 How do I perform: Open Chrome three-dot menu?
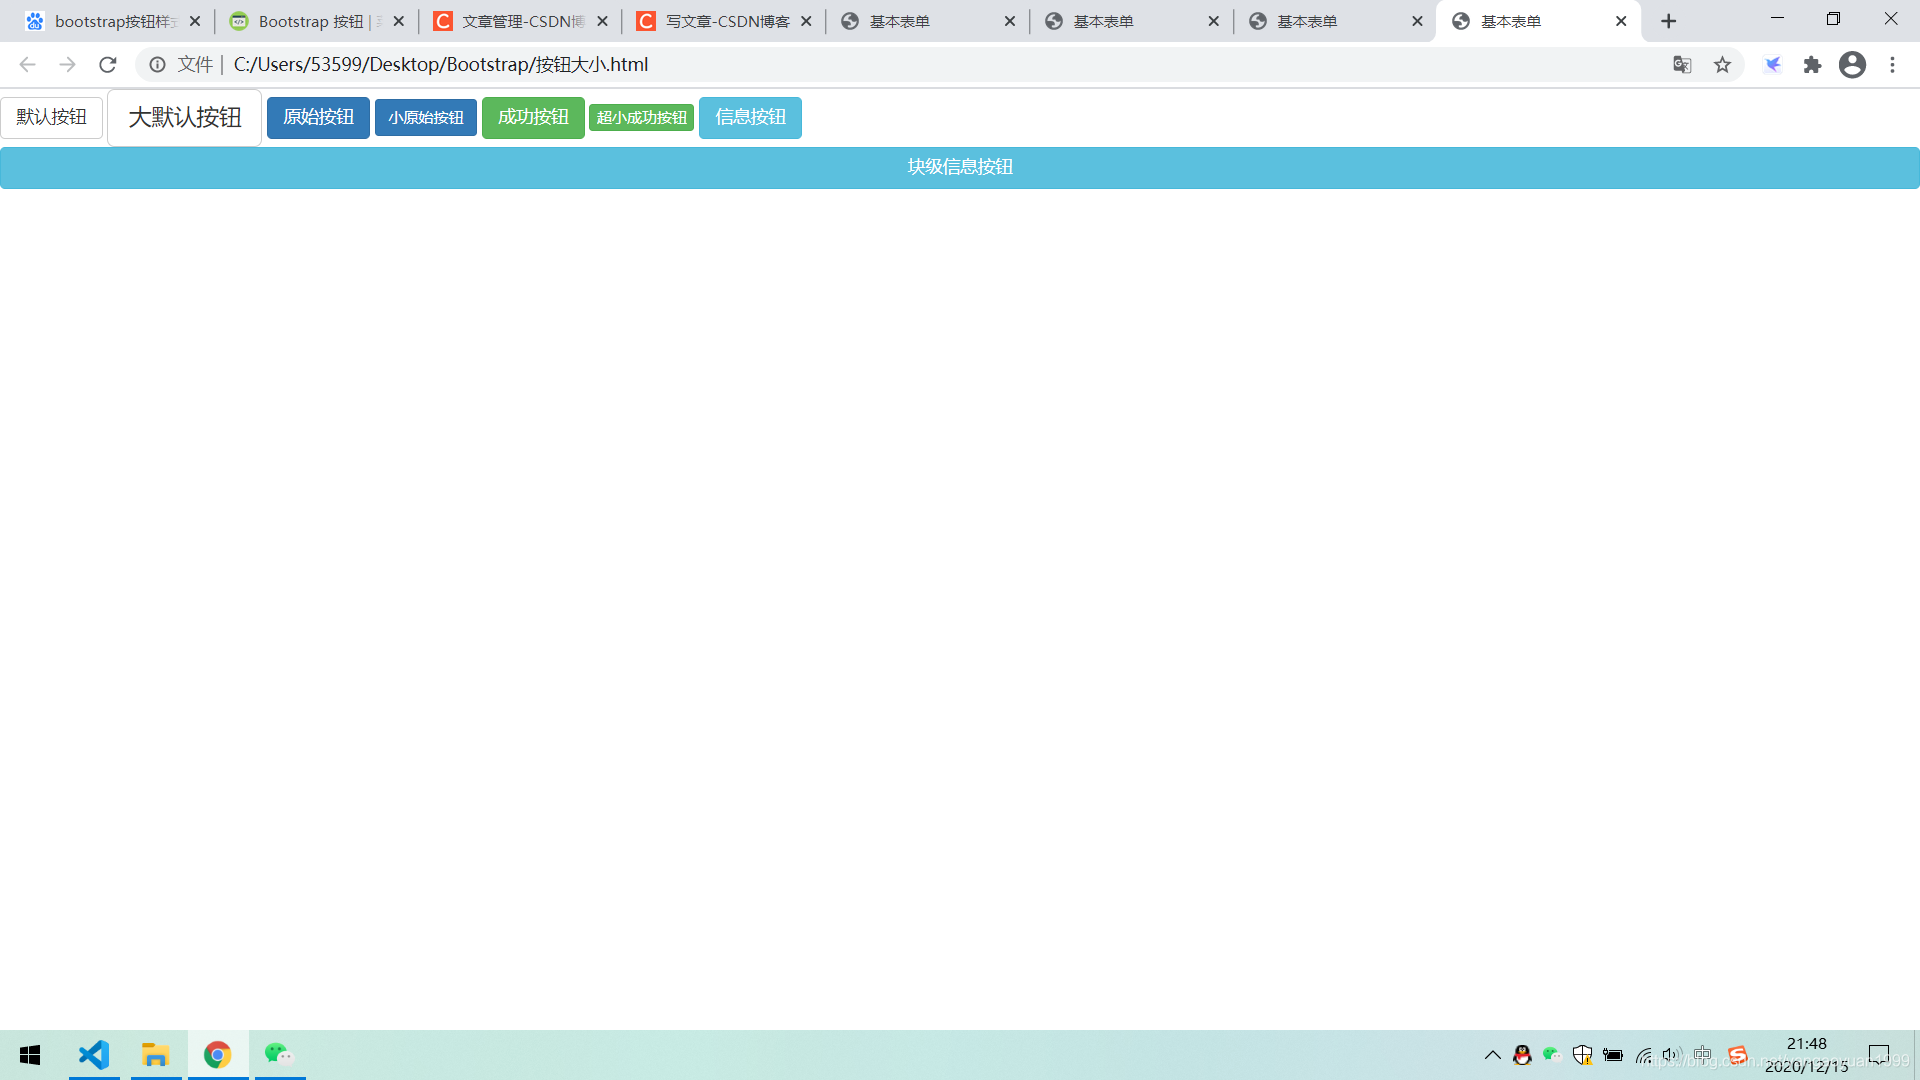pos(1892,65)
